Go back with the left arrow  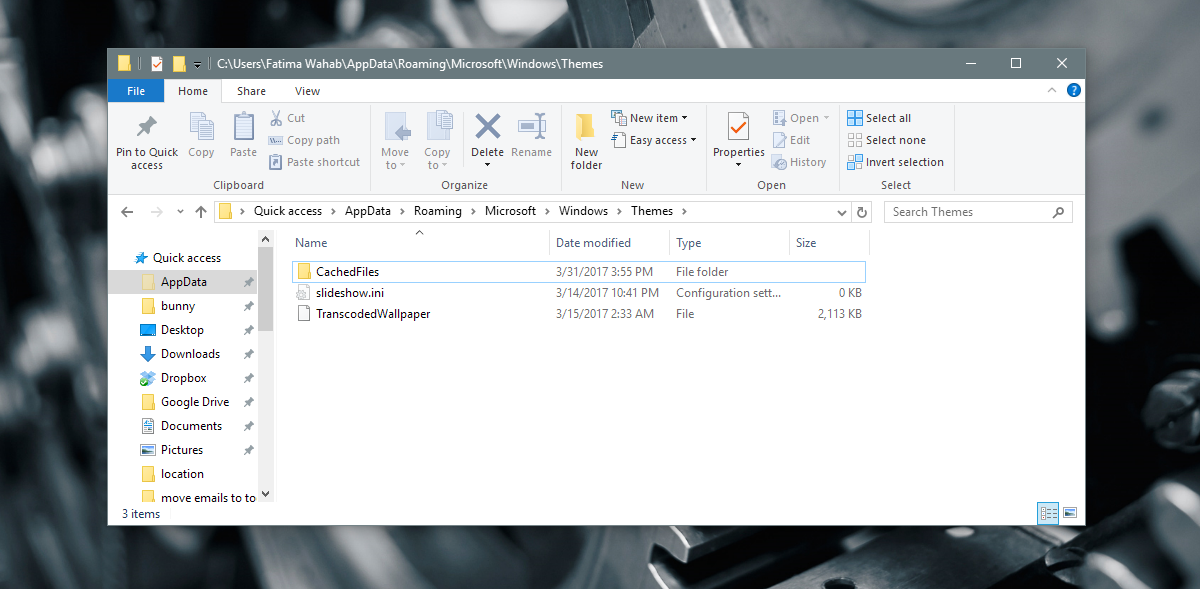(x=127, y=212)
